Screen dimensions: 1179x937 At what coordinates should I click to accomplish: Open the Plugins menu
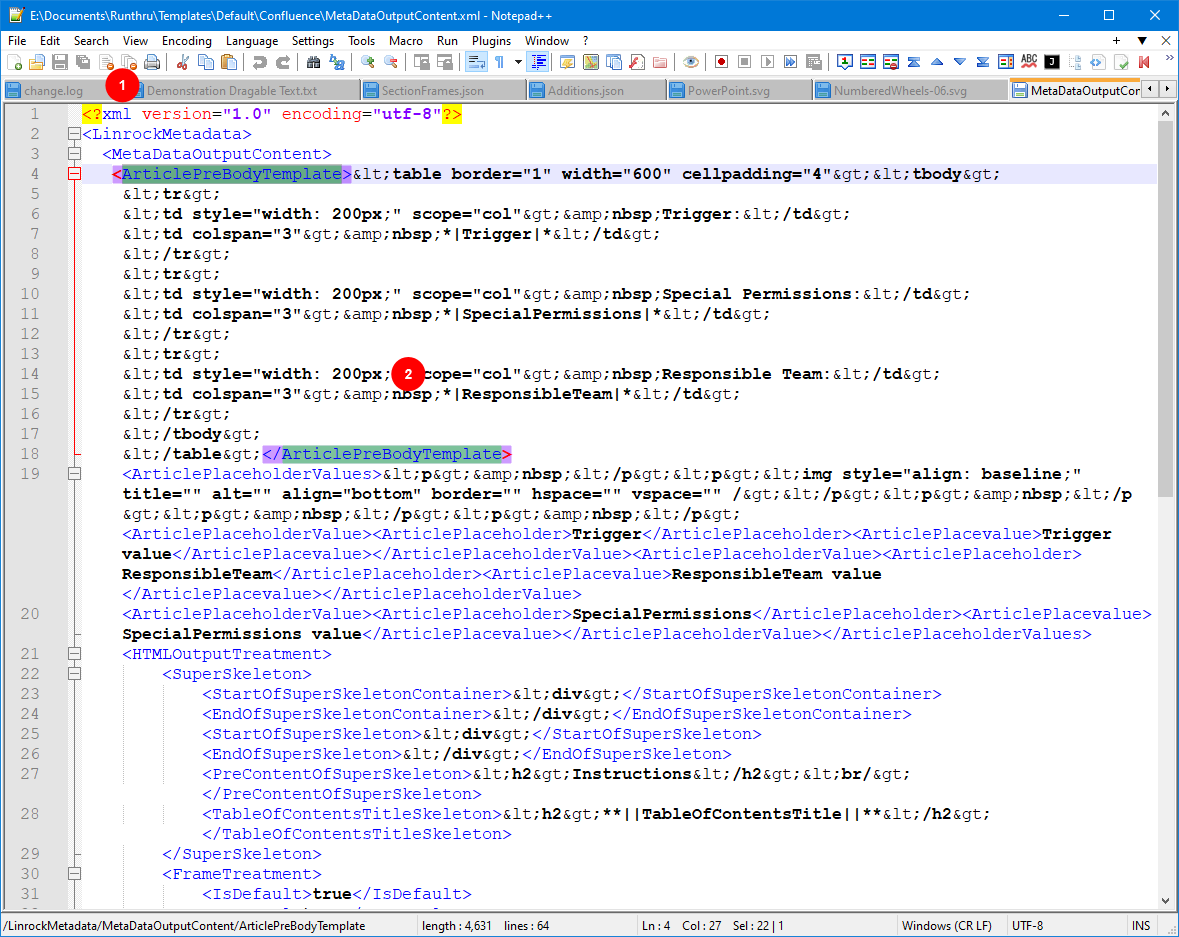pos(491,41)
